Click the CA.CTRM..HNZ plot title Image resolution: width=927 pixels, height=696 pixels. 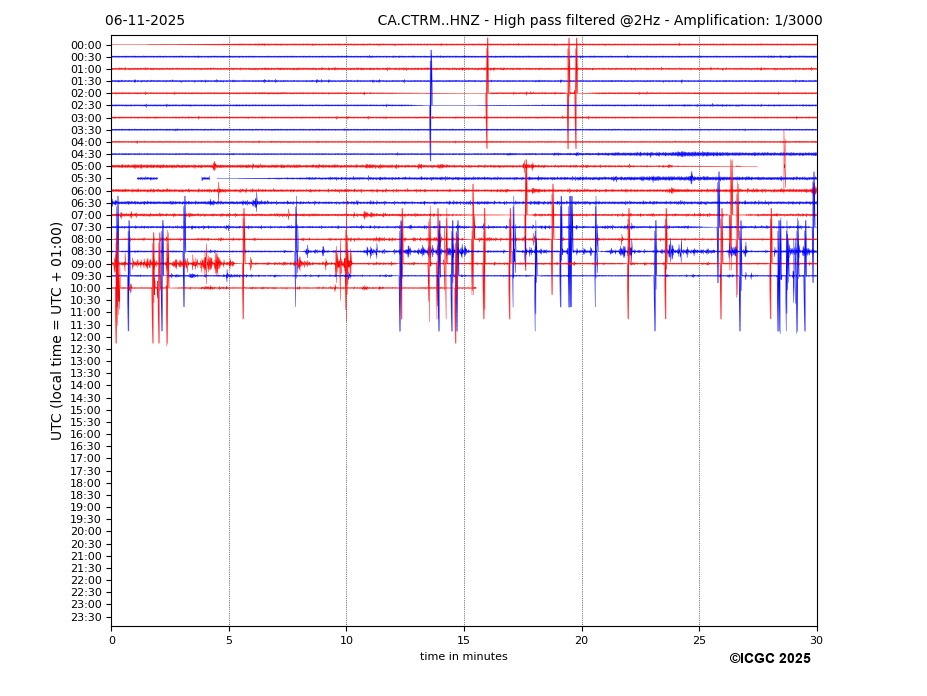[x=599, y=21]
